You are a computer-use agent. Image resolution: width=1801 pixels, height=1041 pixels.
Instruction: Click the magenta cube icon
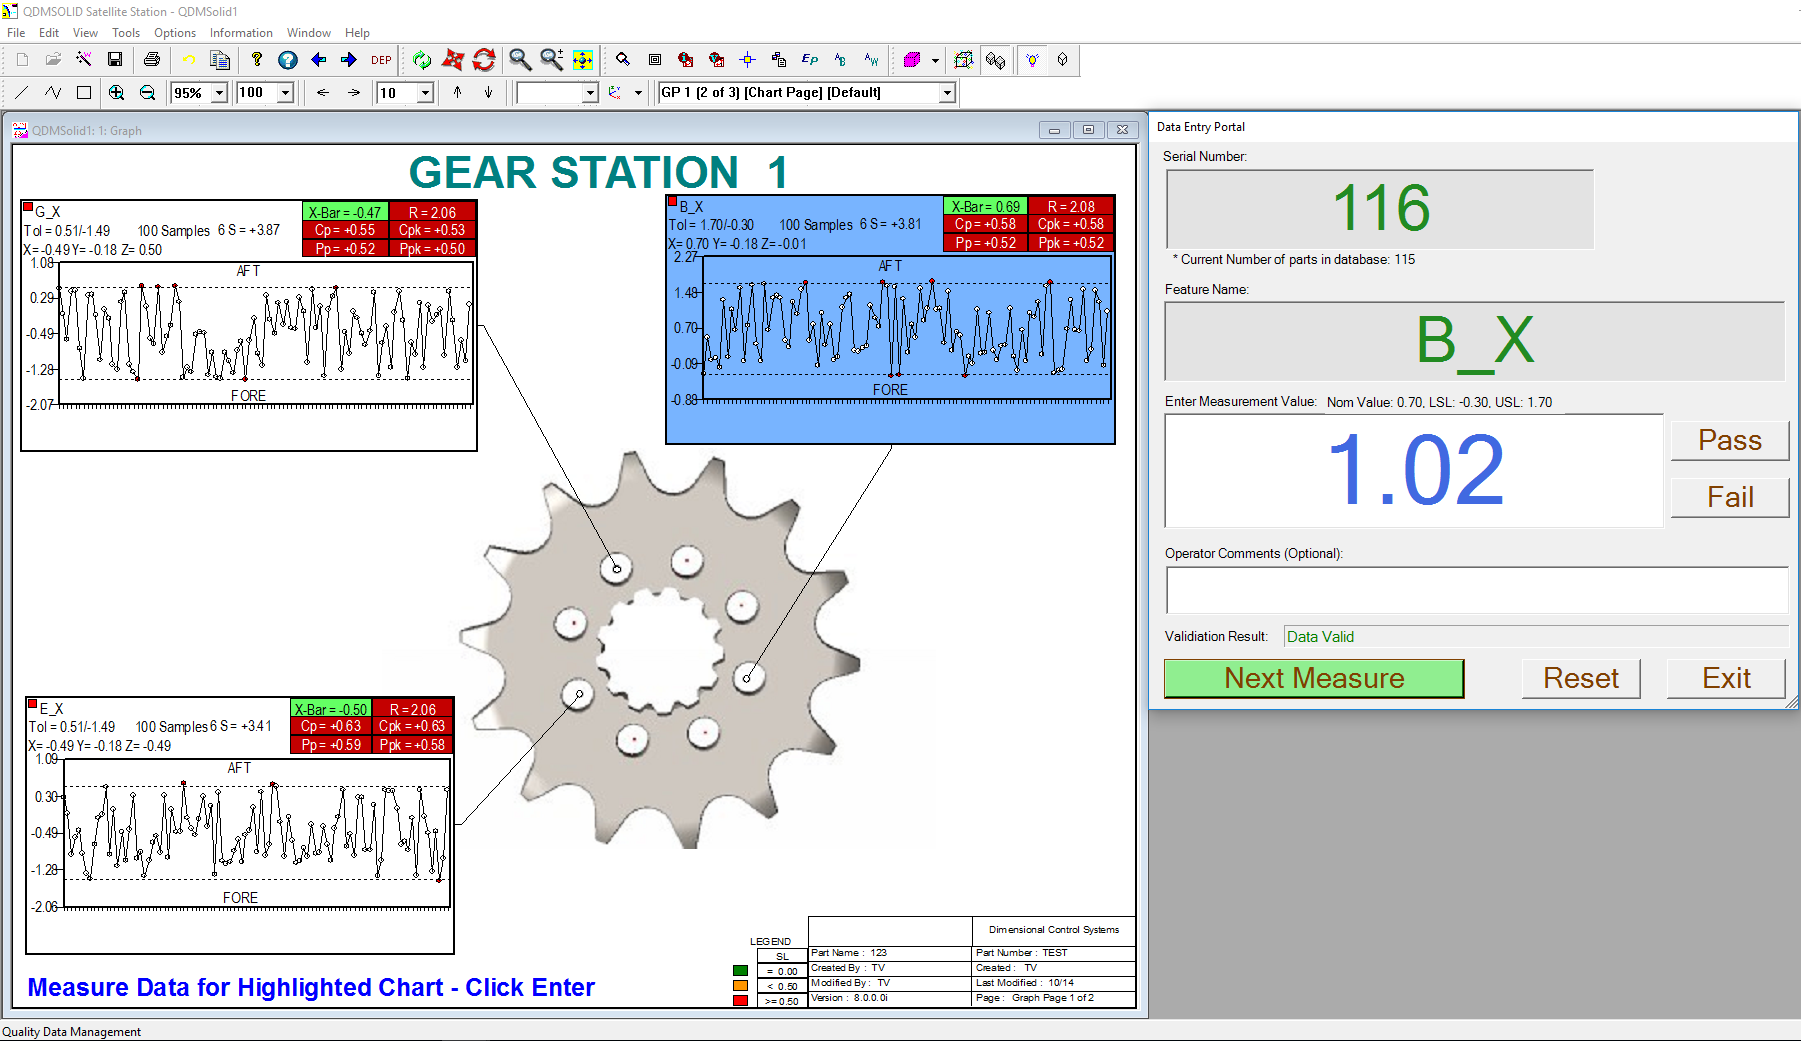click(x=911, y=60)
